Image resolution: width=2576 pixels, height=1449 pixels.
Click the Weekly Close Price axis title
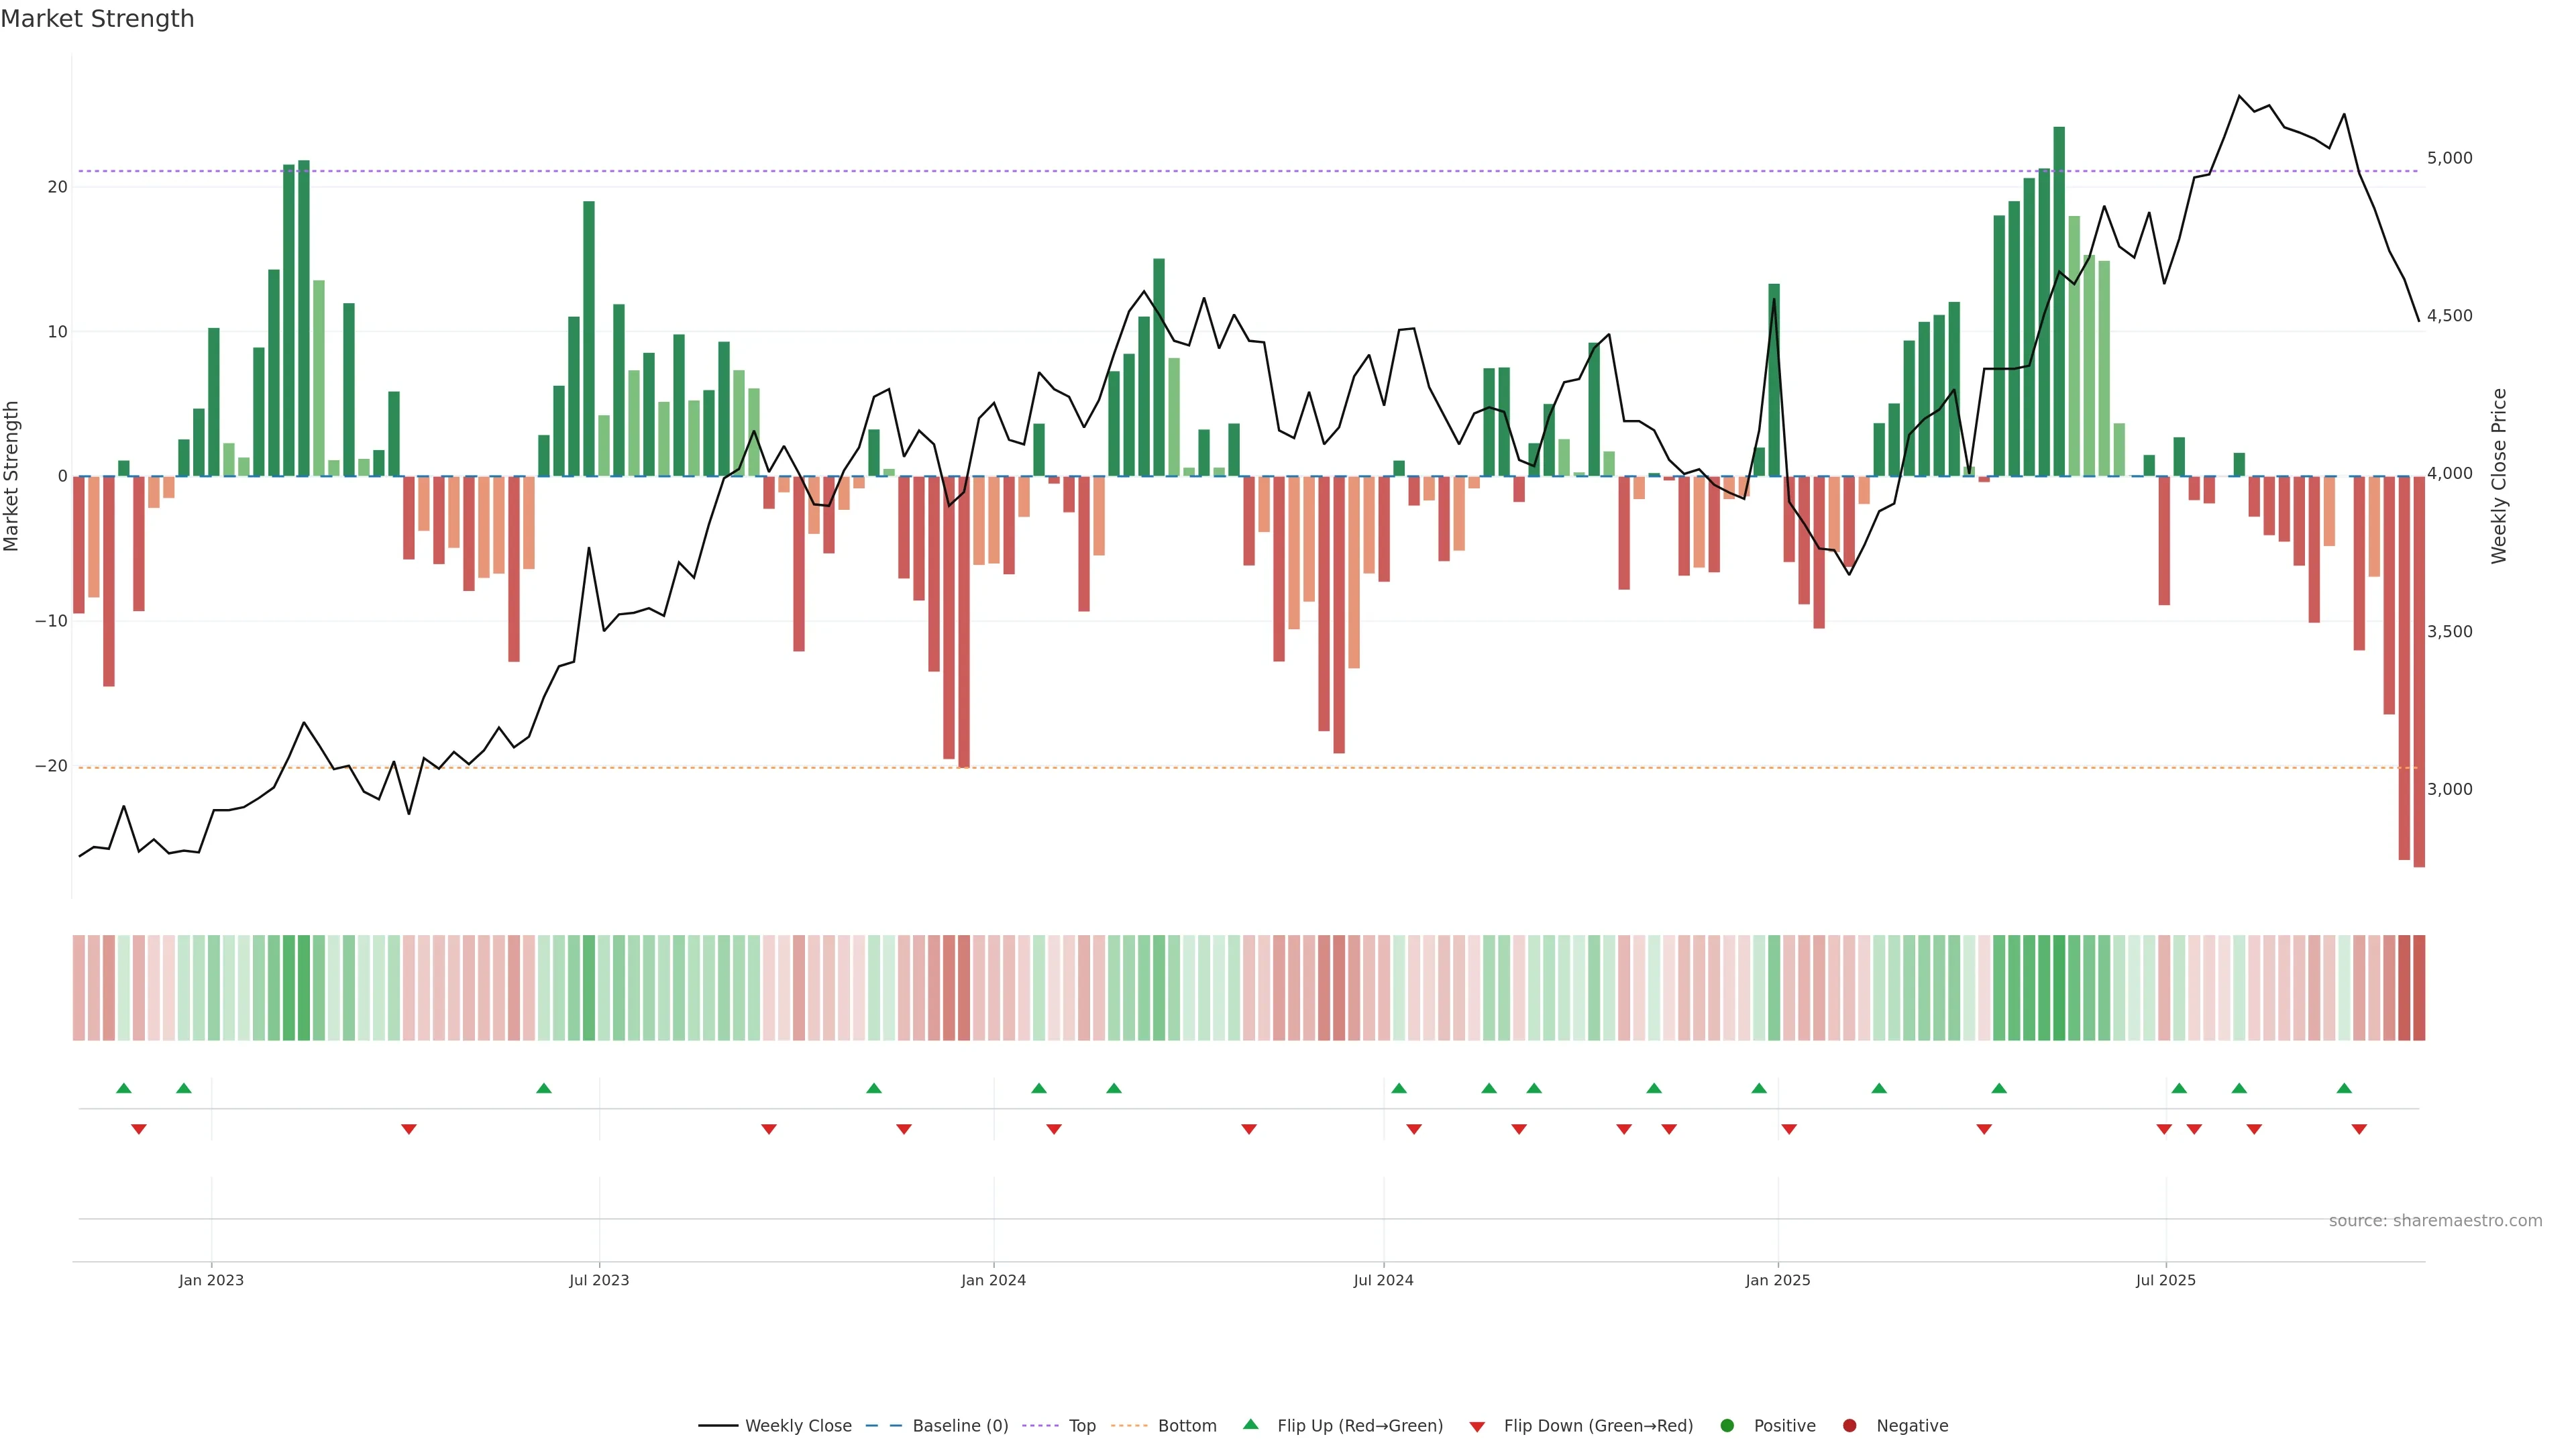(2499, 476)
